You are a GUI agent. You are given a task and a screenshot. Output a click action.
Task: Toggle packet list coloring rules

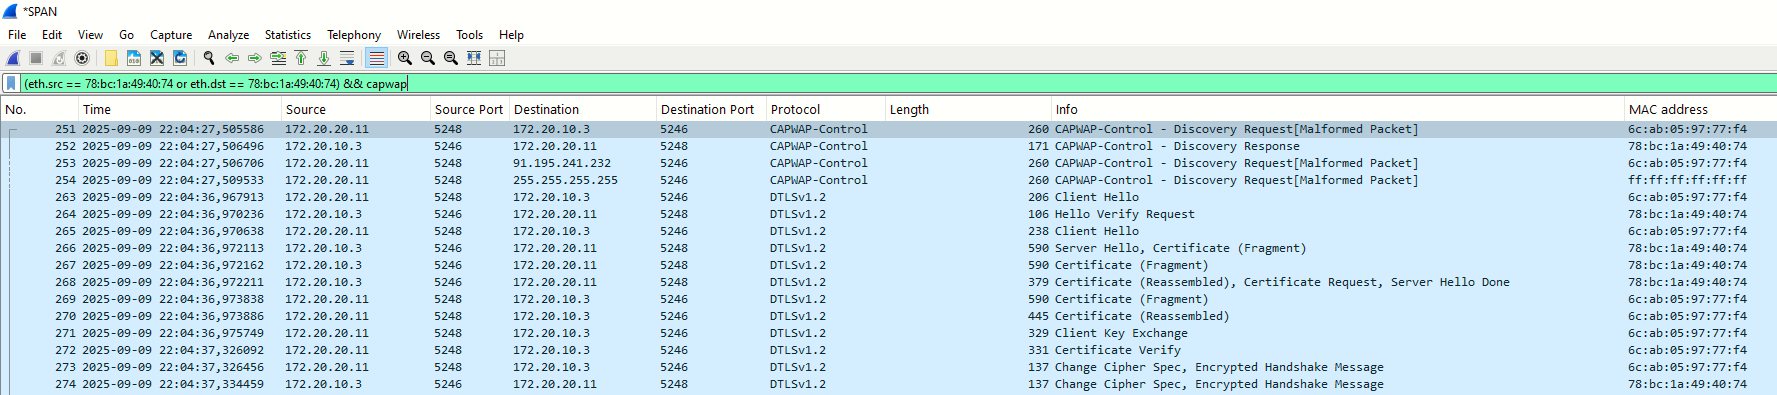pyautogui.click(x=376, y=58)
